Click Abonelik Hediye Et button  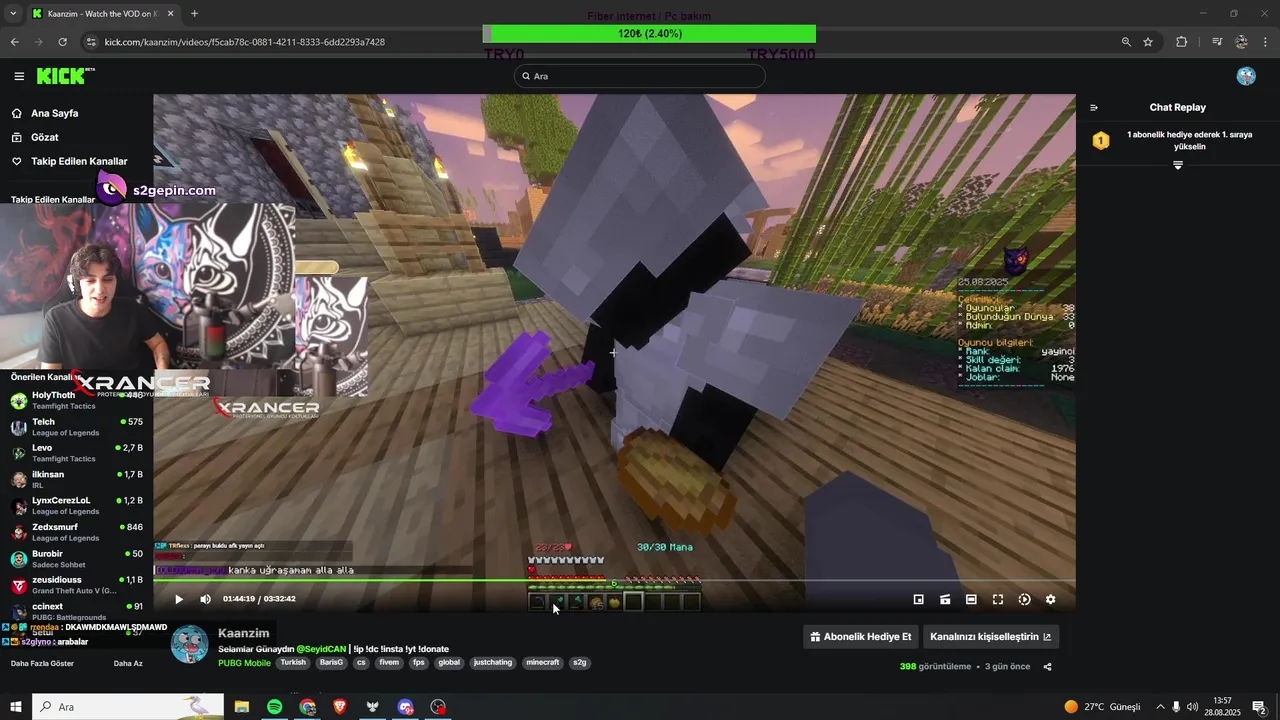(861, 636)
